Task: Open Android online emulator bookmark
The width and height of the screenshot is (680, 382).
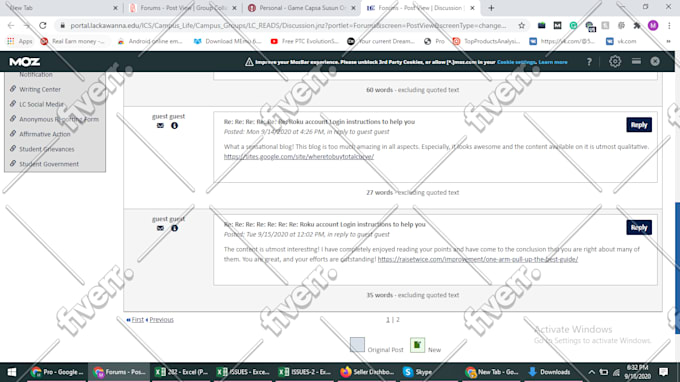Action: coord(150,41)
